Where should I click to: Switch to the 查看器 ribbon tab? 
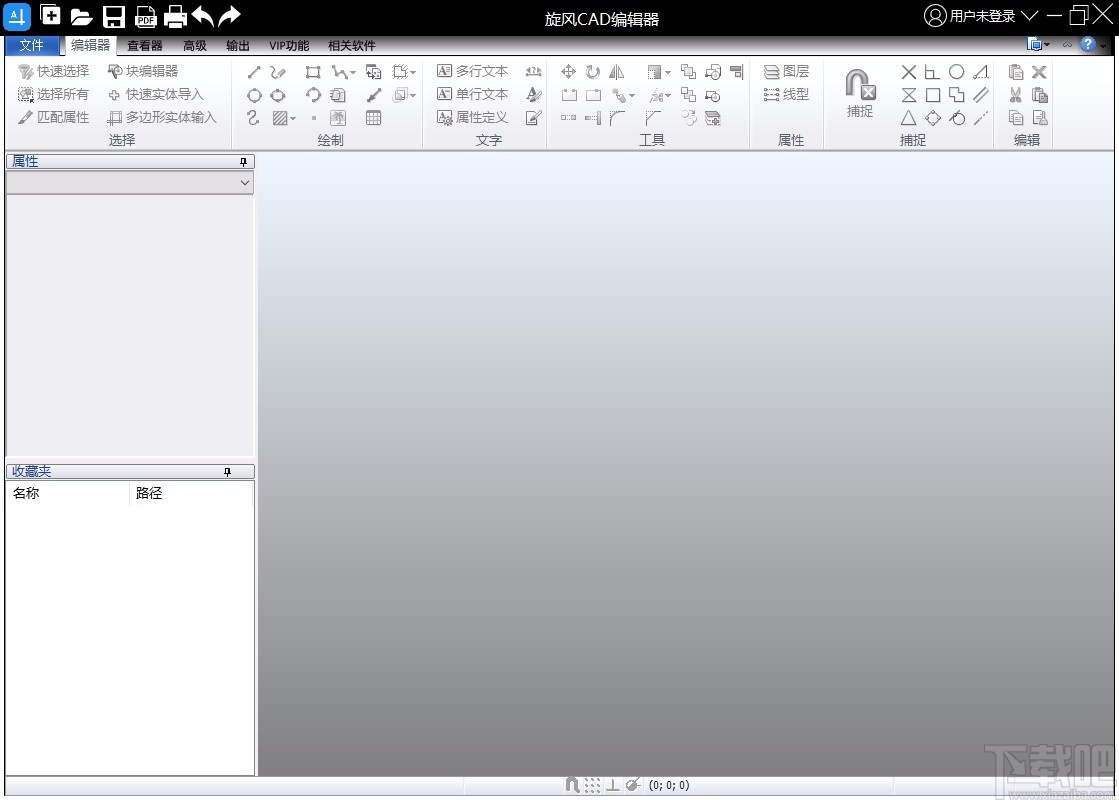(x=145, y=46)
